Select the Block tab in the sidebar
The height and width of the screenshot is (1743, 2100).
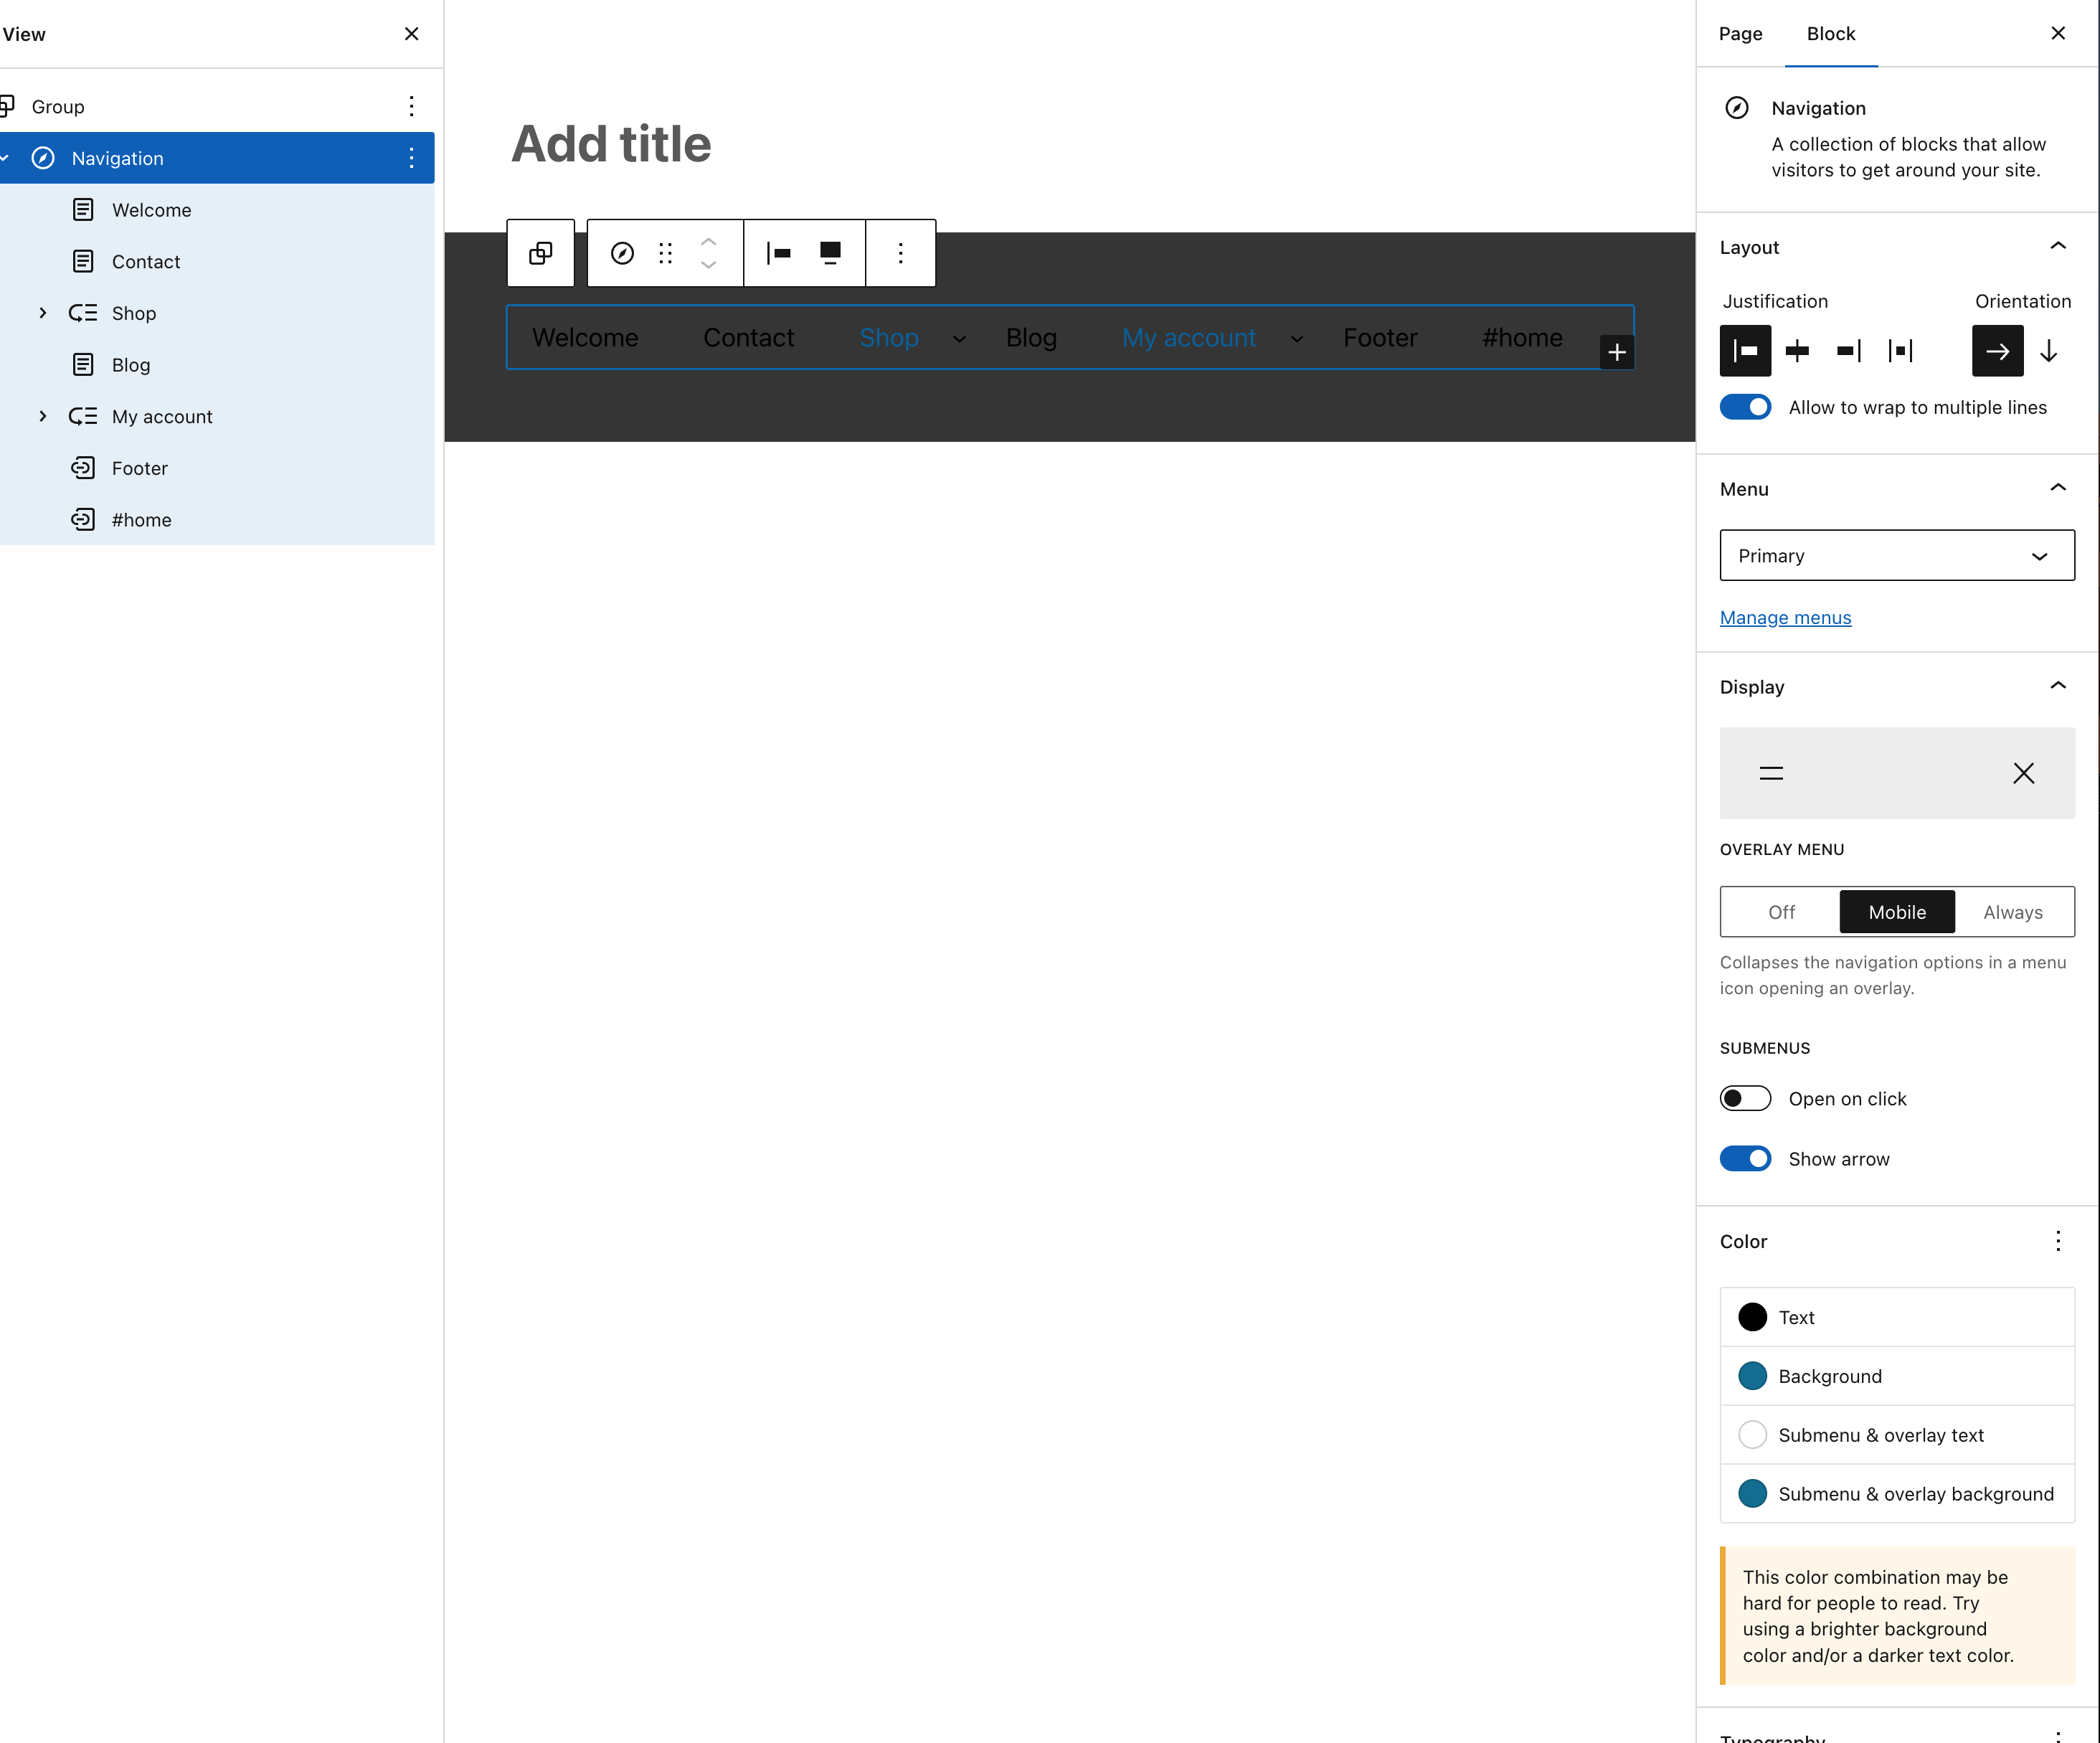(x=1830, y=33)
